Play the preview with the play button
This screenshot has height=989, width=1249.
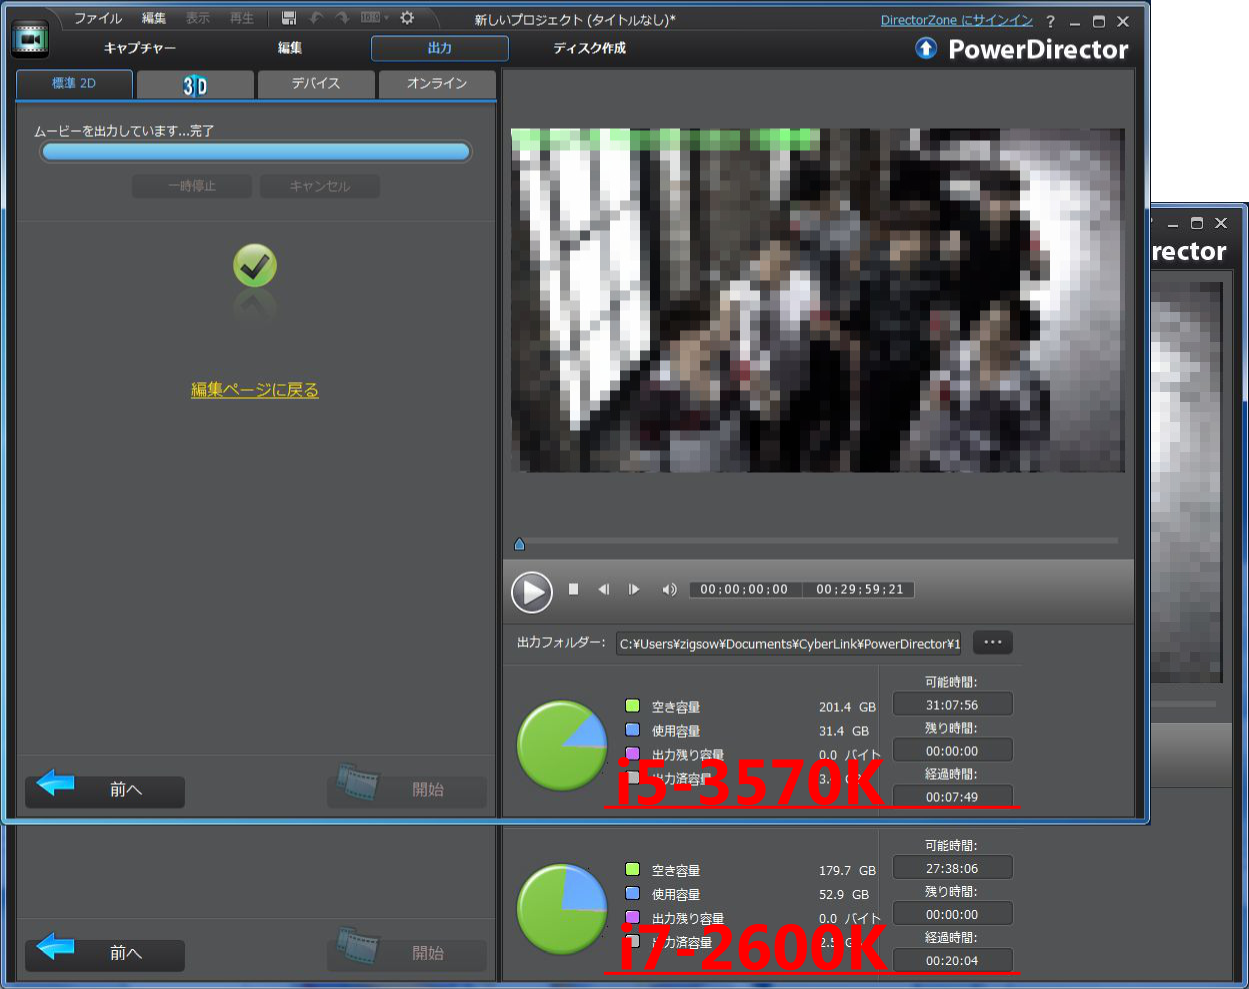click(x=532, y=592)
